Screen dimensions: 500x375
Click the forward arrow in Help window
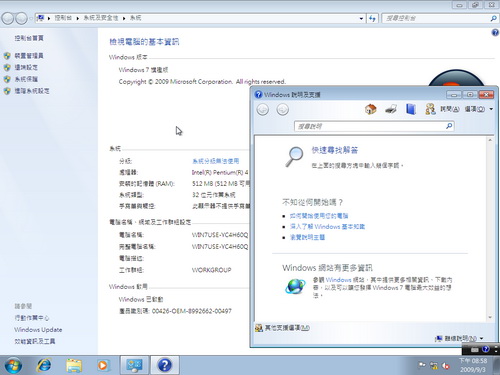click(282, 109)
